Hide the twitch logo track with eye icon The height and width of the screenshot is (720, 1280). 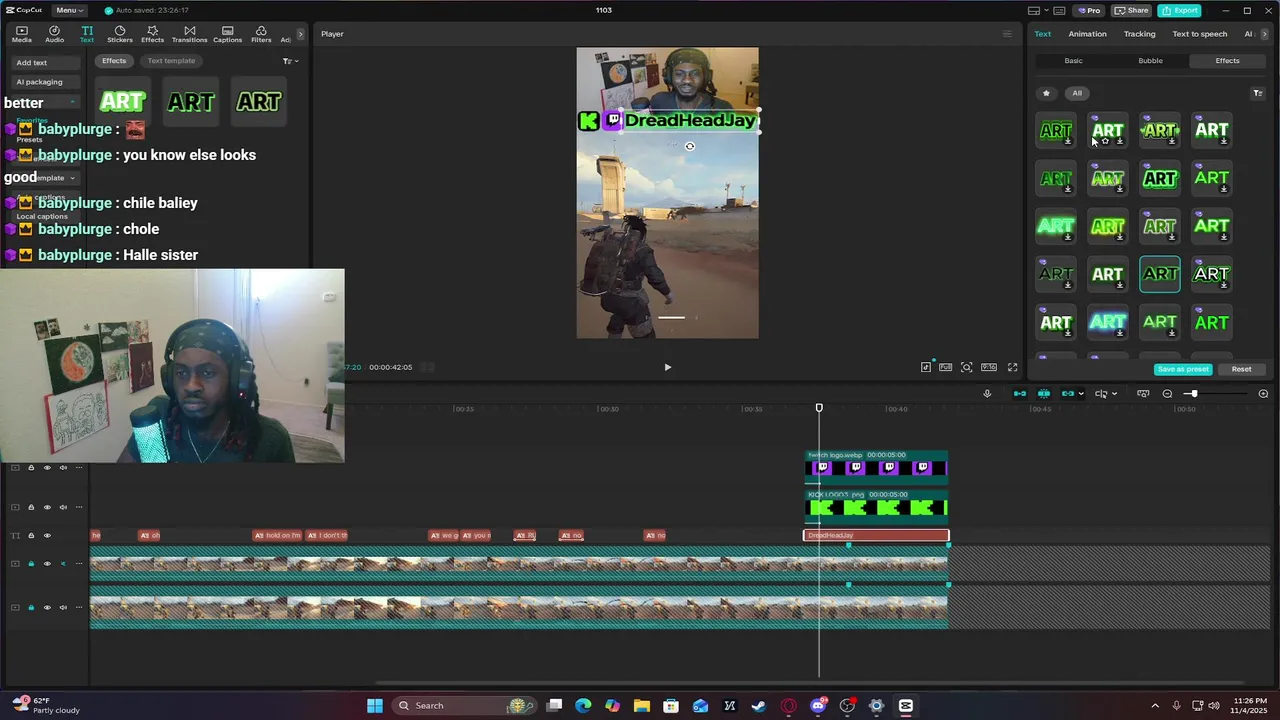point(47,468)
